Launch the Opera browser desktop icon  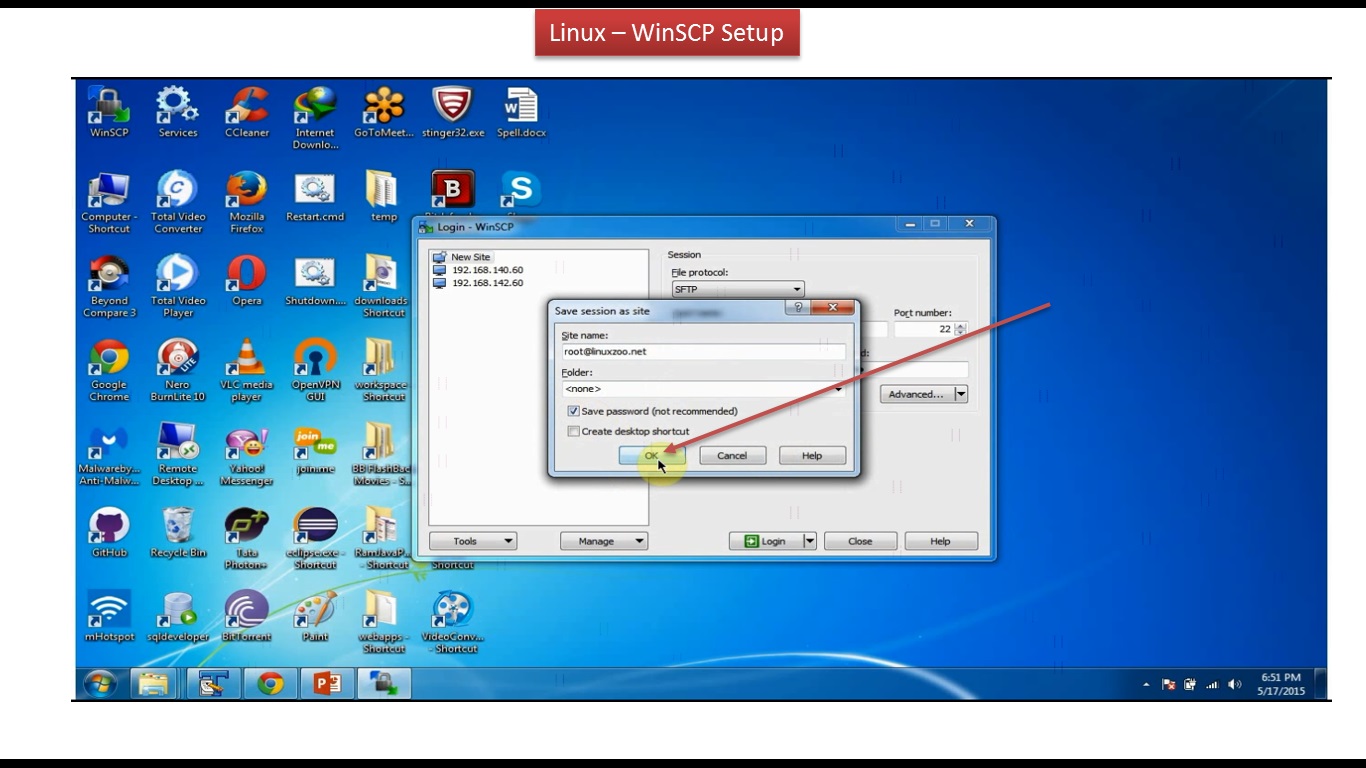[x=247, y=280]
